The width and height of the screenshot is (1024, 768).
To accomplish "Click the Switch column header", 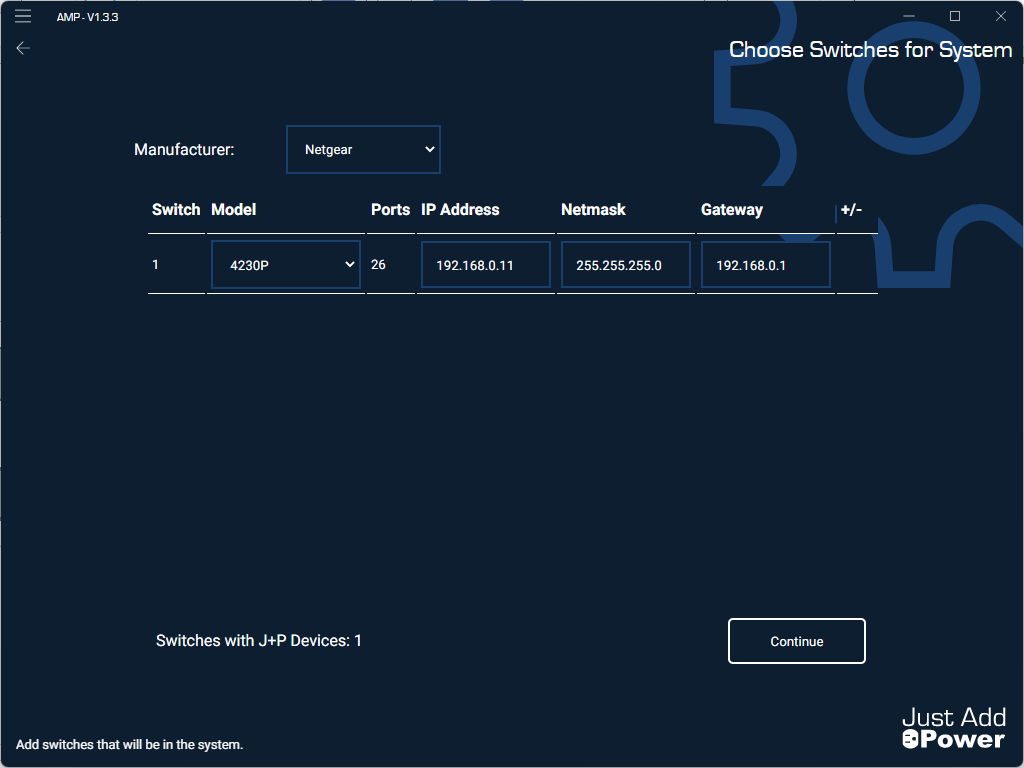I will [176, 210].
